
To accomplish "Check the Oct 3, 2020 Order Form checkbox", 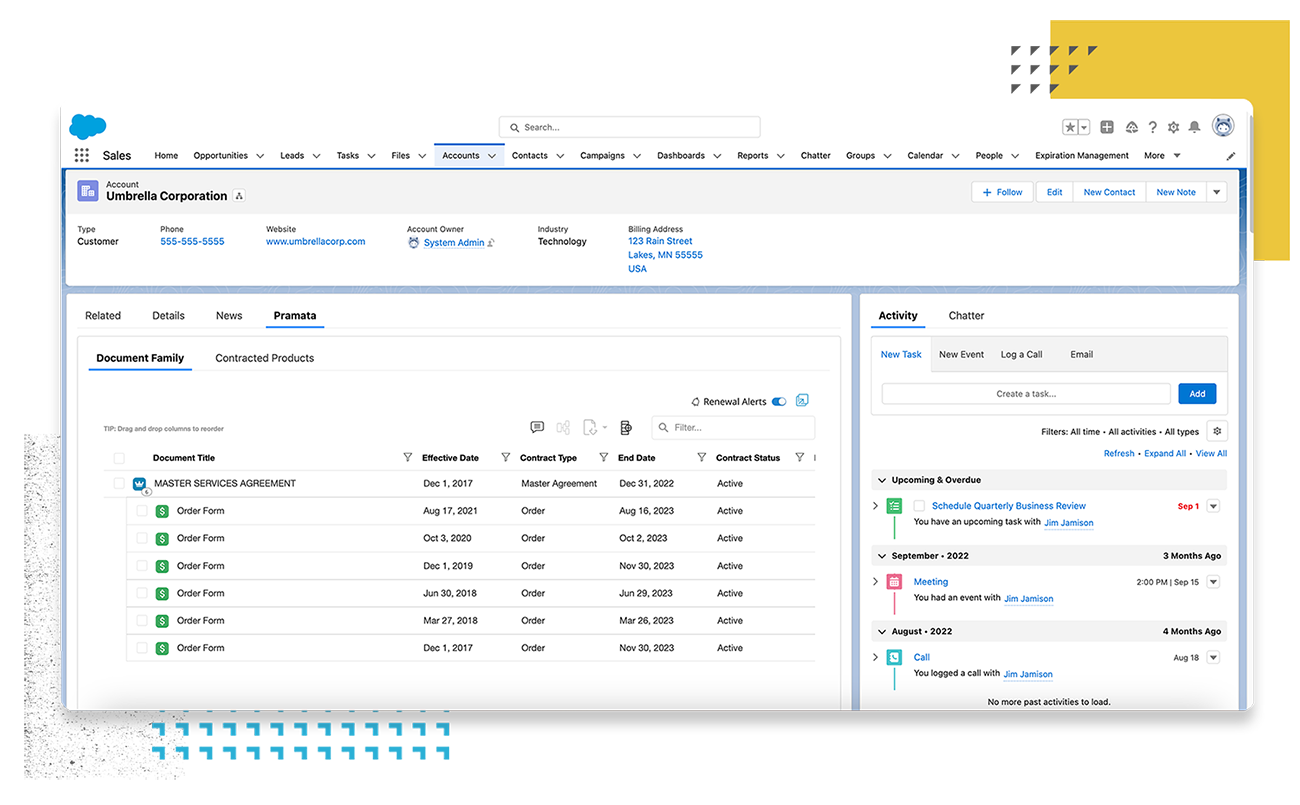I will click(x=142, y=538).
